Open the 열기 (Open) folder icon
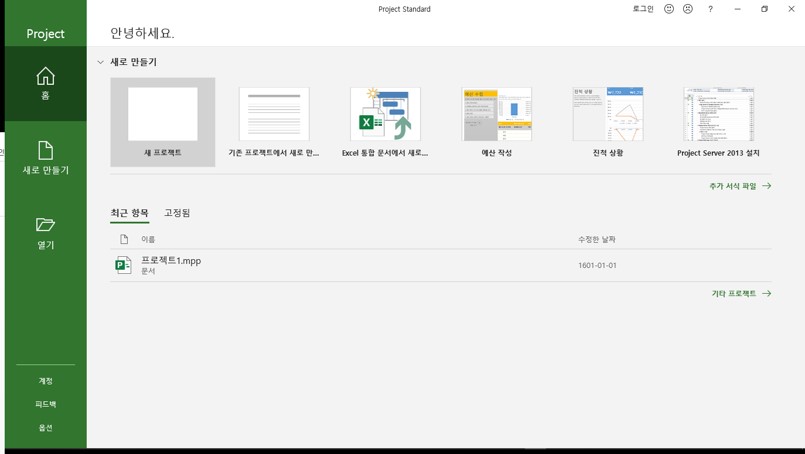Image resolution: width=805 pixels, height=454 pixels. pyautogui.click(x=45, y=224)
